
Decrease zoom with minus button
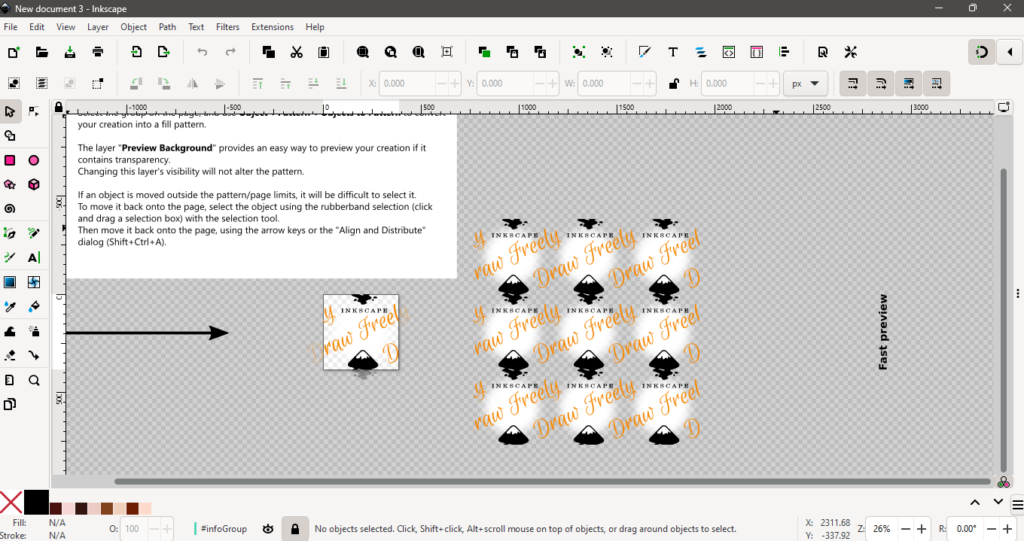point(905,529)
